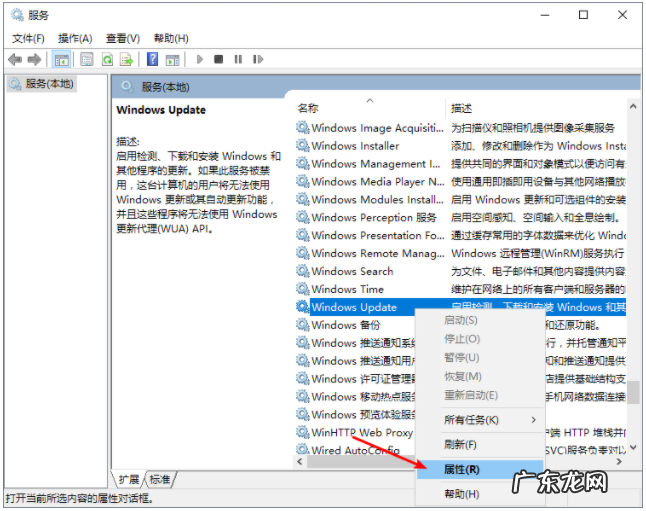Select the WinHTTP Web Proxy service
Image resolution: width=646 pixels, height=511 pixels.
(x=362, y=433)
